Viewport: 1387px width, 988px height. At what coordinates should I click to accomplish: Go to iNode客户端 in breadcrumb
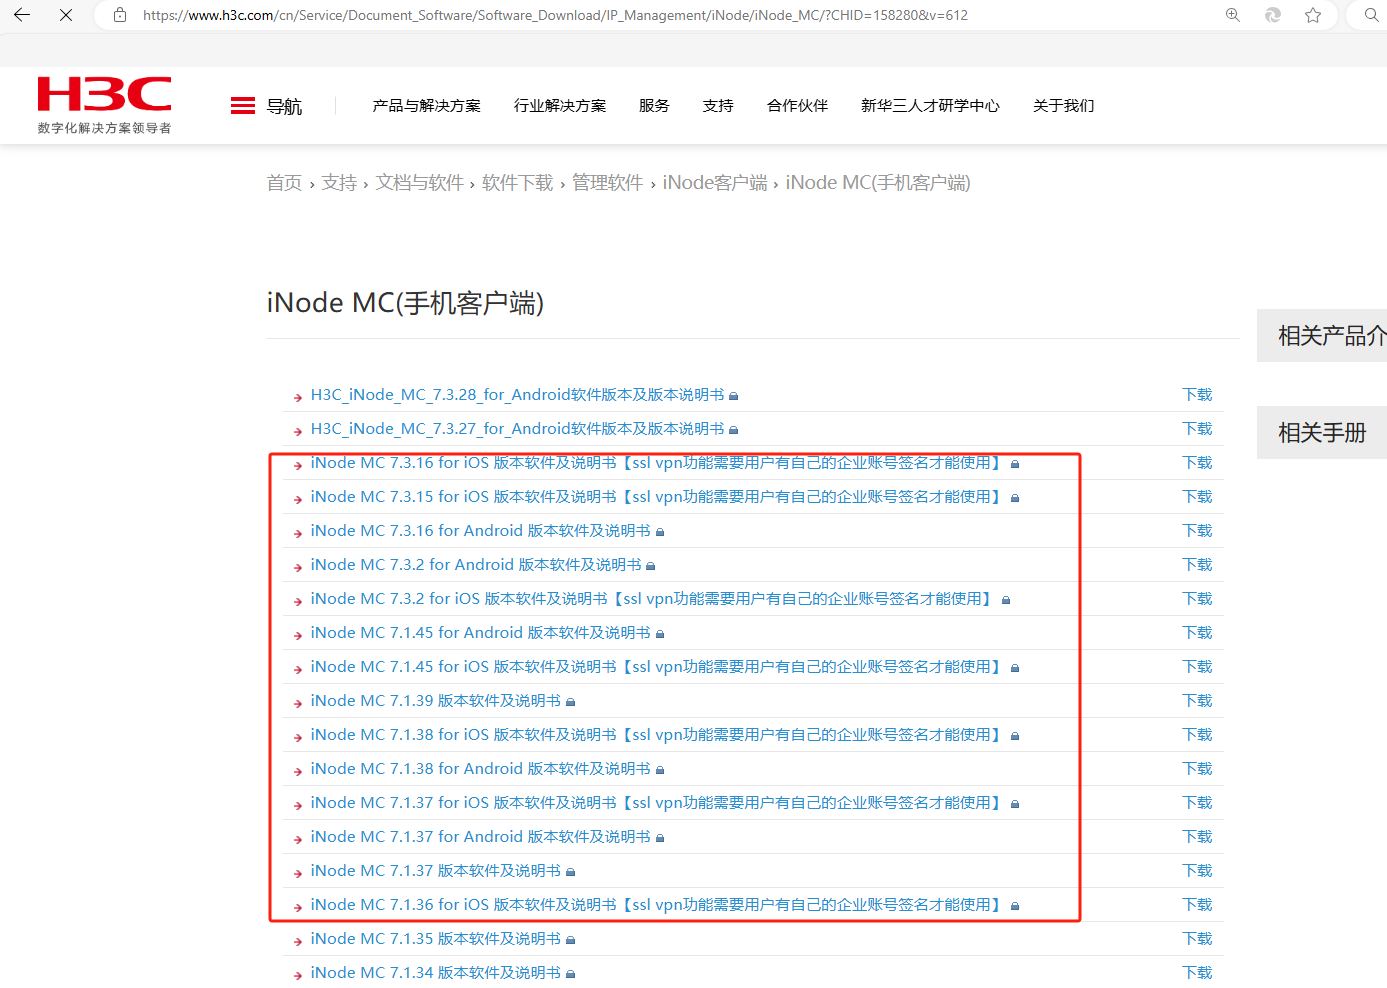(x=715, y=183)
